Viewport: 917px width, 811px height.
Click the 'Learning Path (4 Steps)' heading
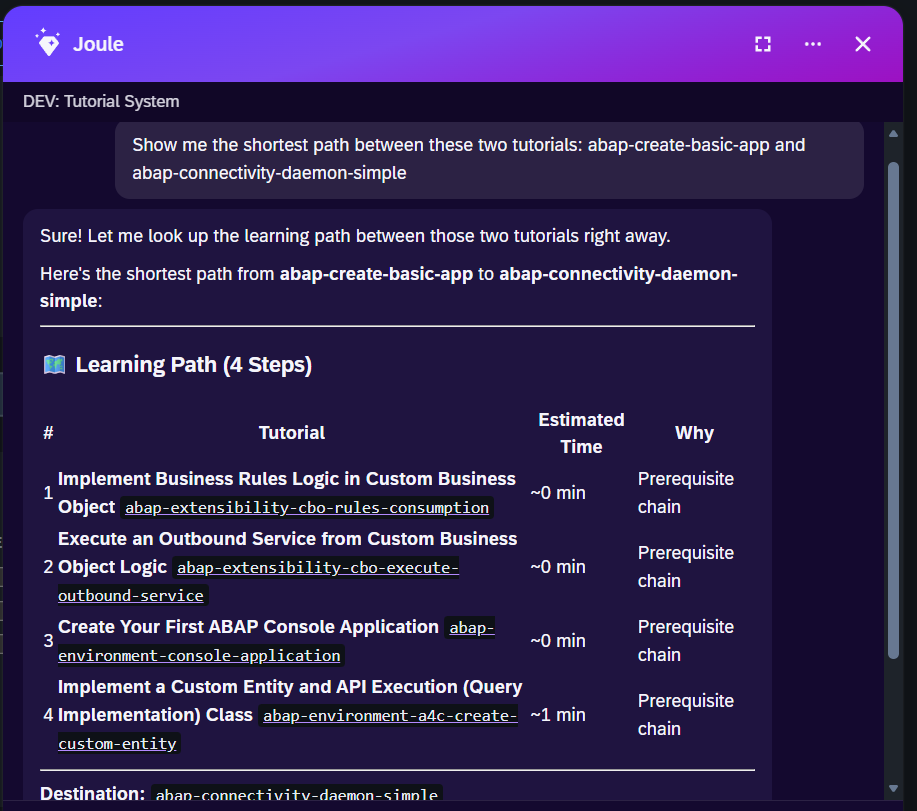click(194, 364)
